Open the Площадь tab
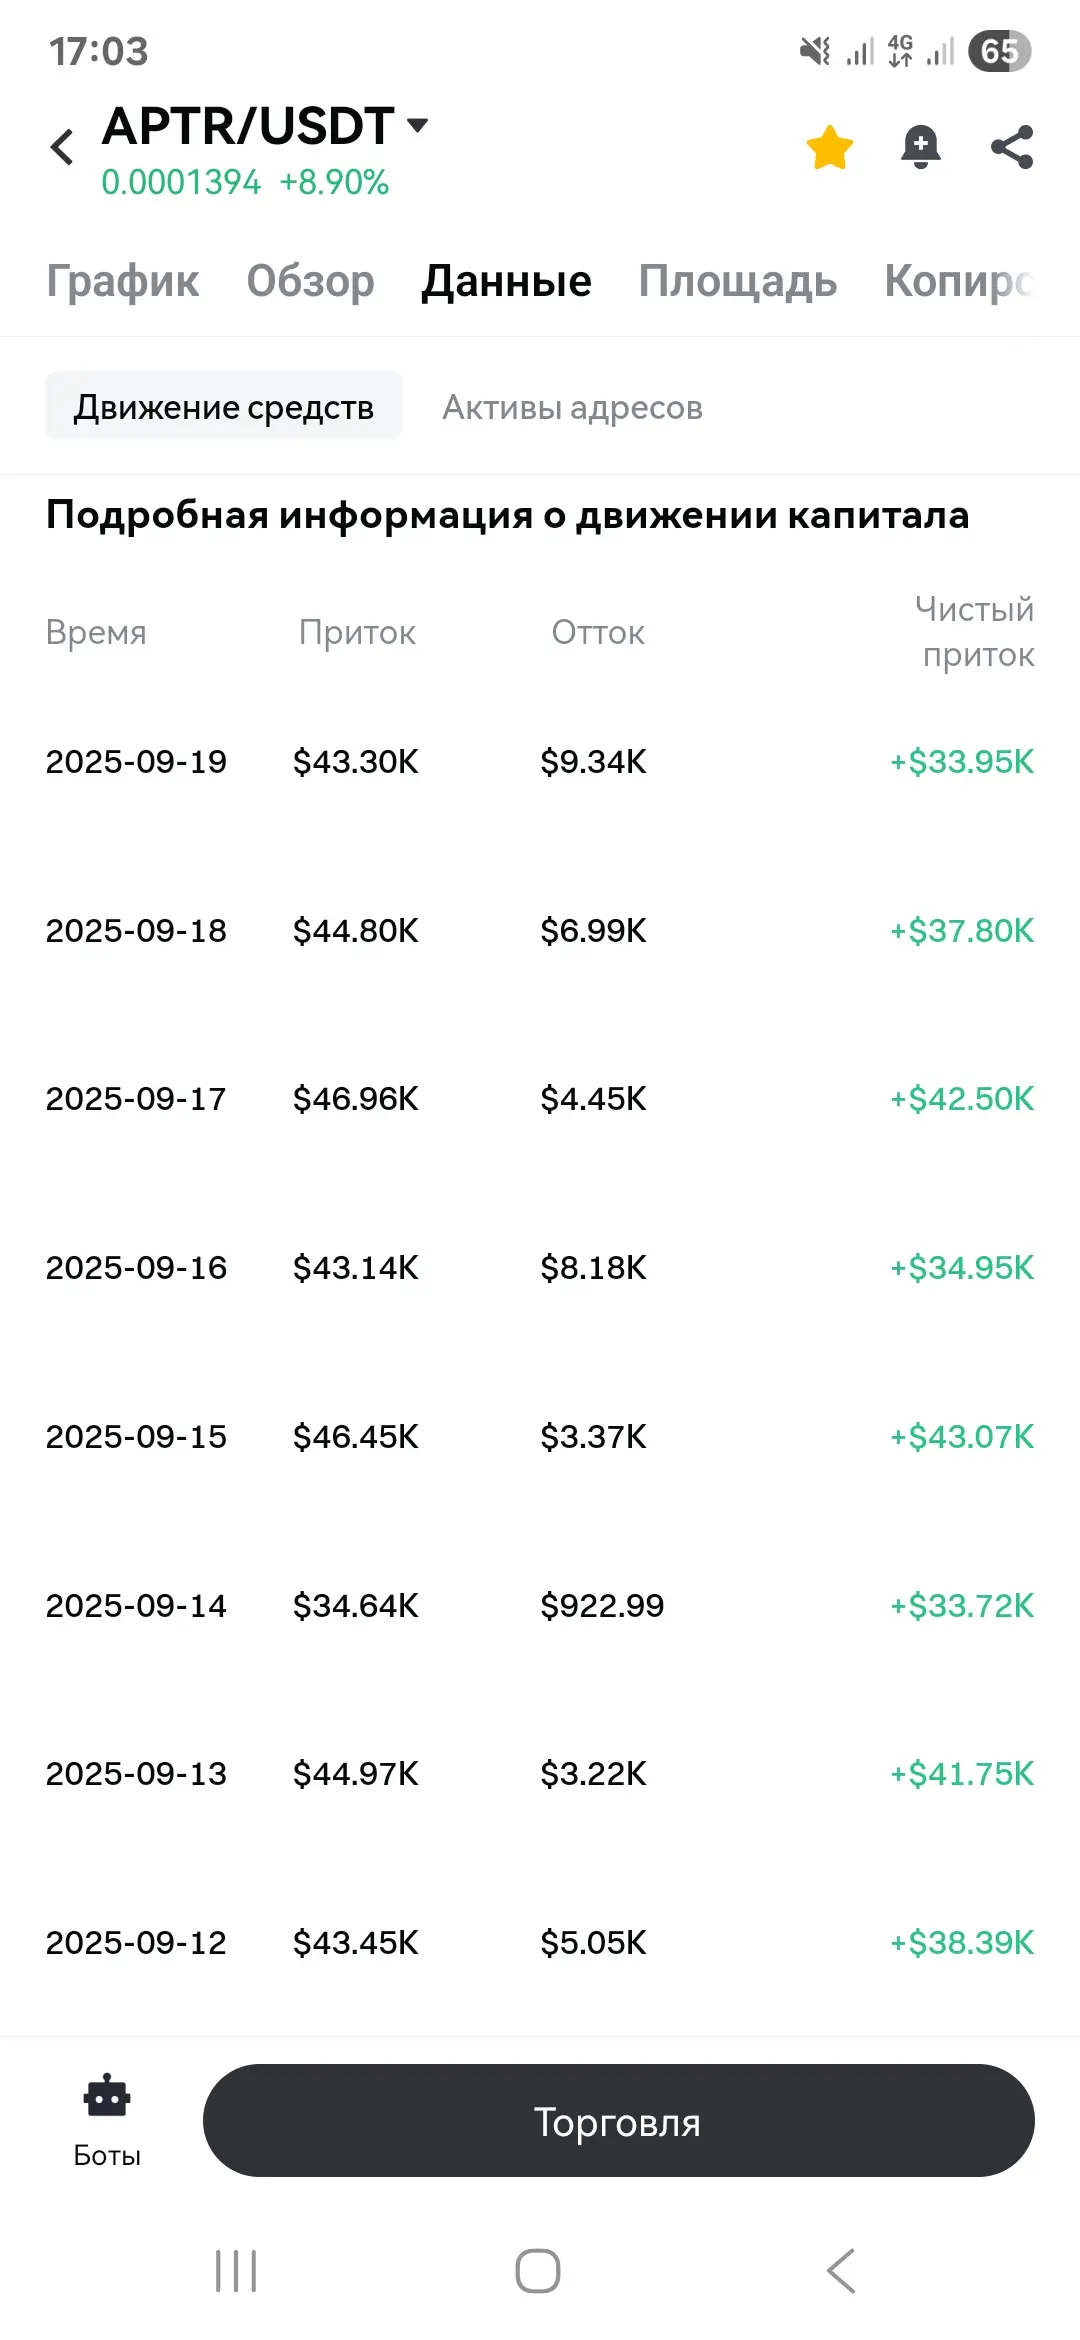The height and width of the screenshot is (2340, 1080). point(738,281)
